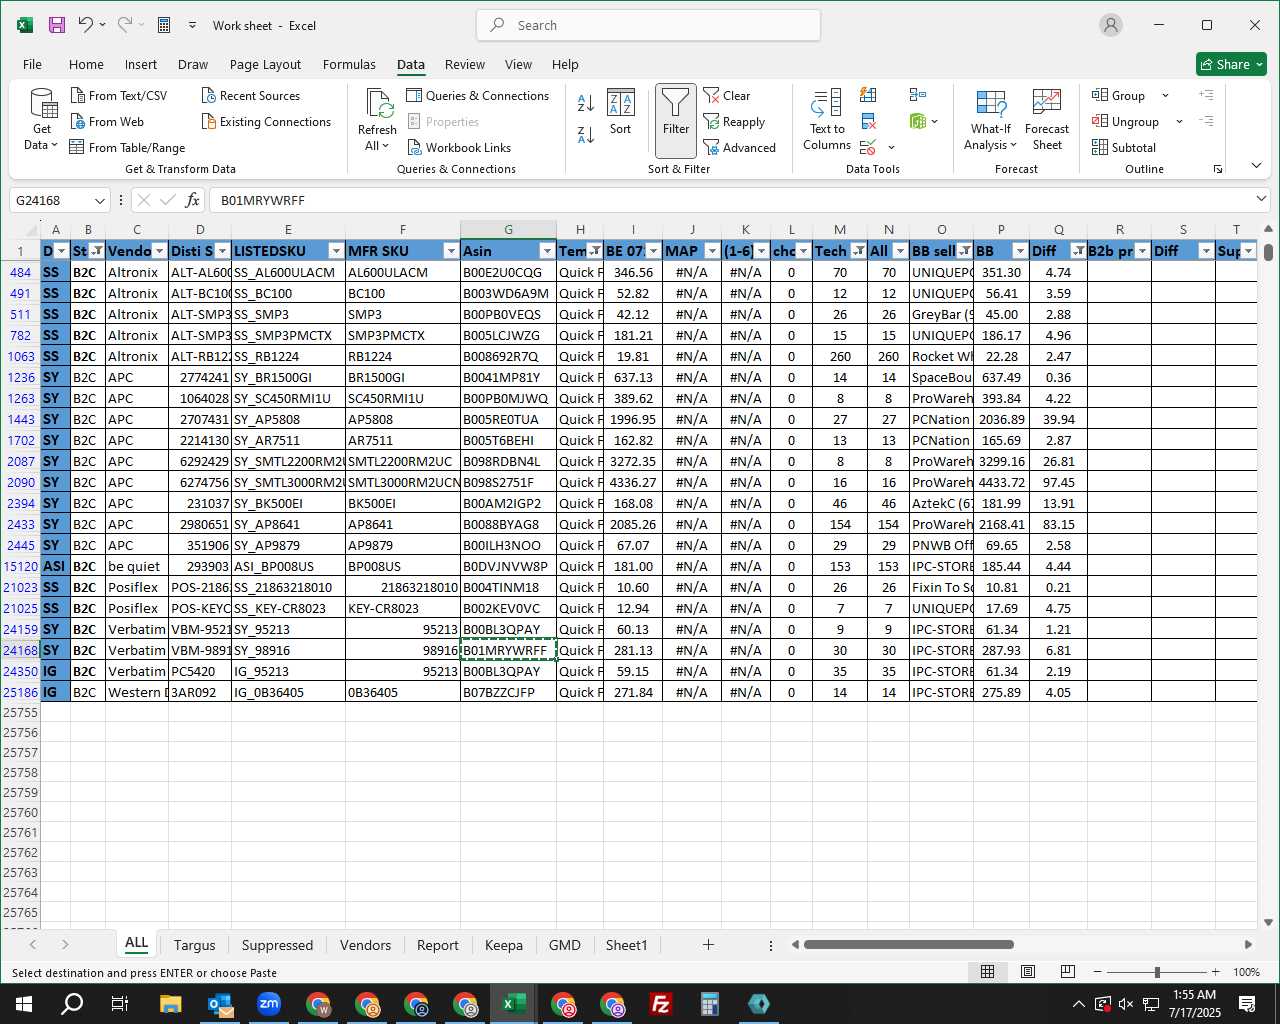Viewport: 1280px width, 1024px height.
Task: Open the LISTEDSKU column filter dropdown
Action: pos(336,251)
